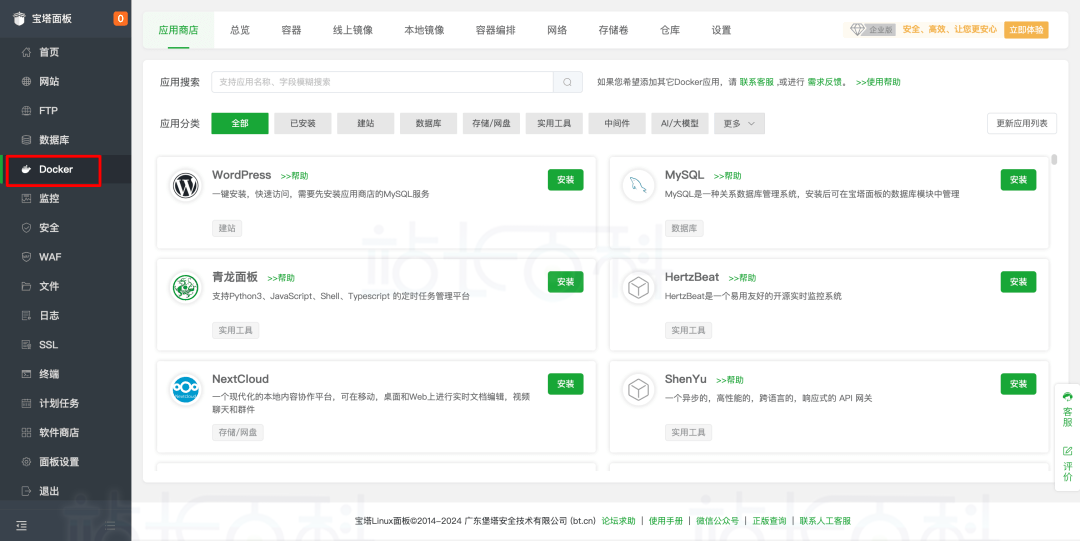
Task: Click the WordPress app logo icon
Action: [185, 186]
